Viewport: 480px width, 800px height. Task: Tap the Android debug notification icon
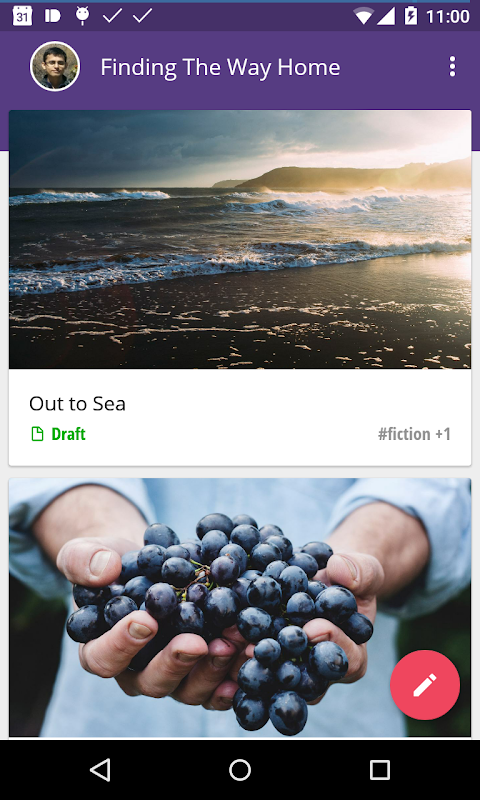click(82, 16)
